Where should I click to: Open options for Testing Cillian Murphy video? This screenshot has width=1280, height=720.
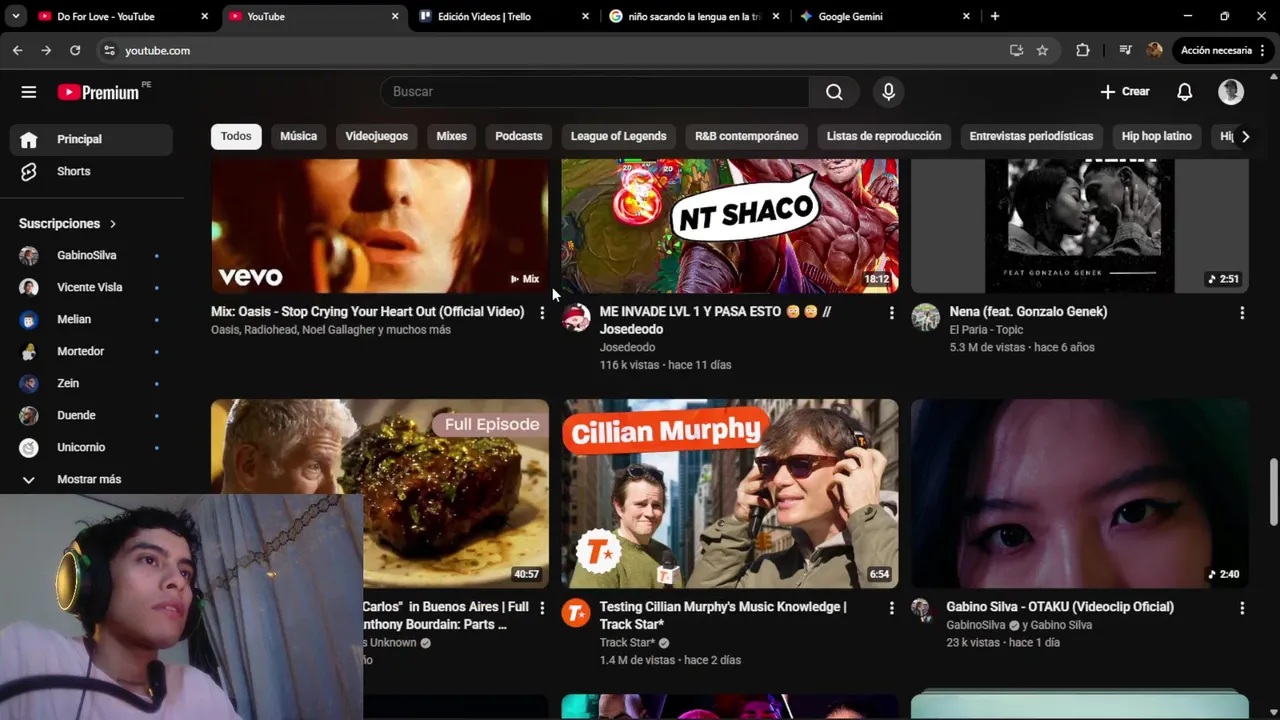(x=891, y=608)
